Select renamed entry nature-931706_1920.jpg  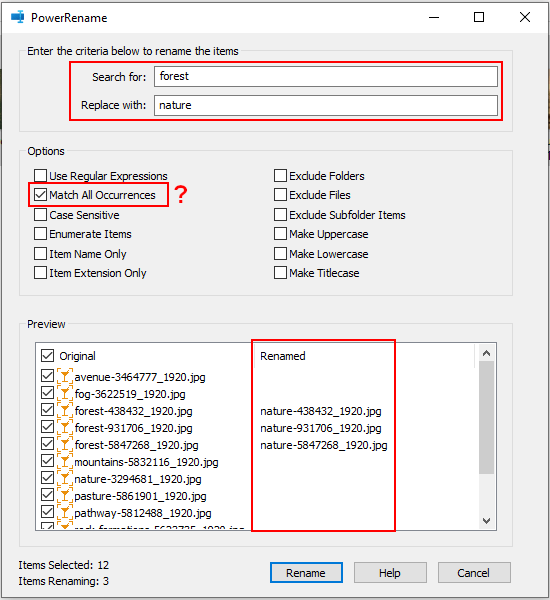click(x=321, y=428)
